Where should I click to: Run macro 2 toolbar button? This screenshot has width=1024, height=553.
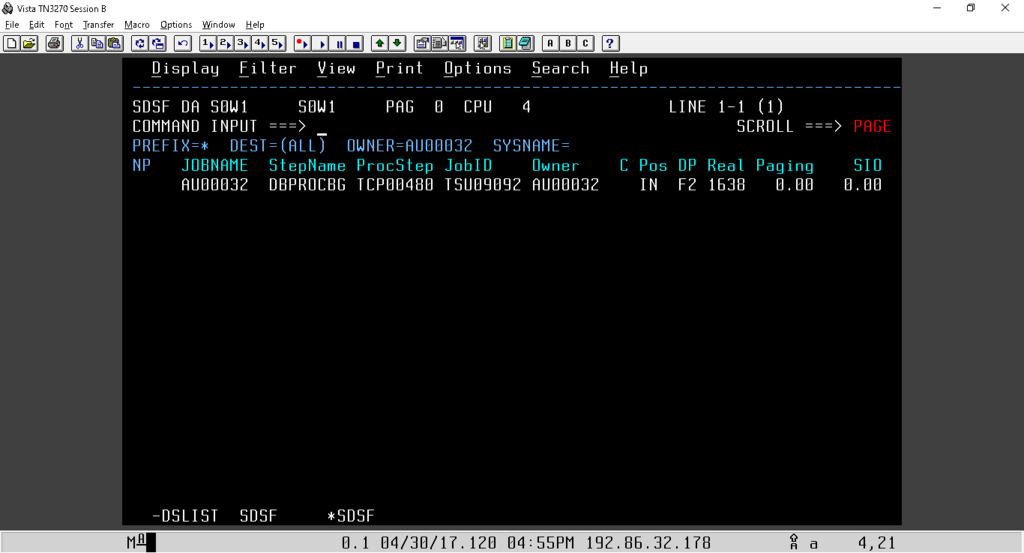click(x=225, y=44)
